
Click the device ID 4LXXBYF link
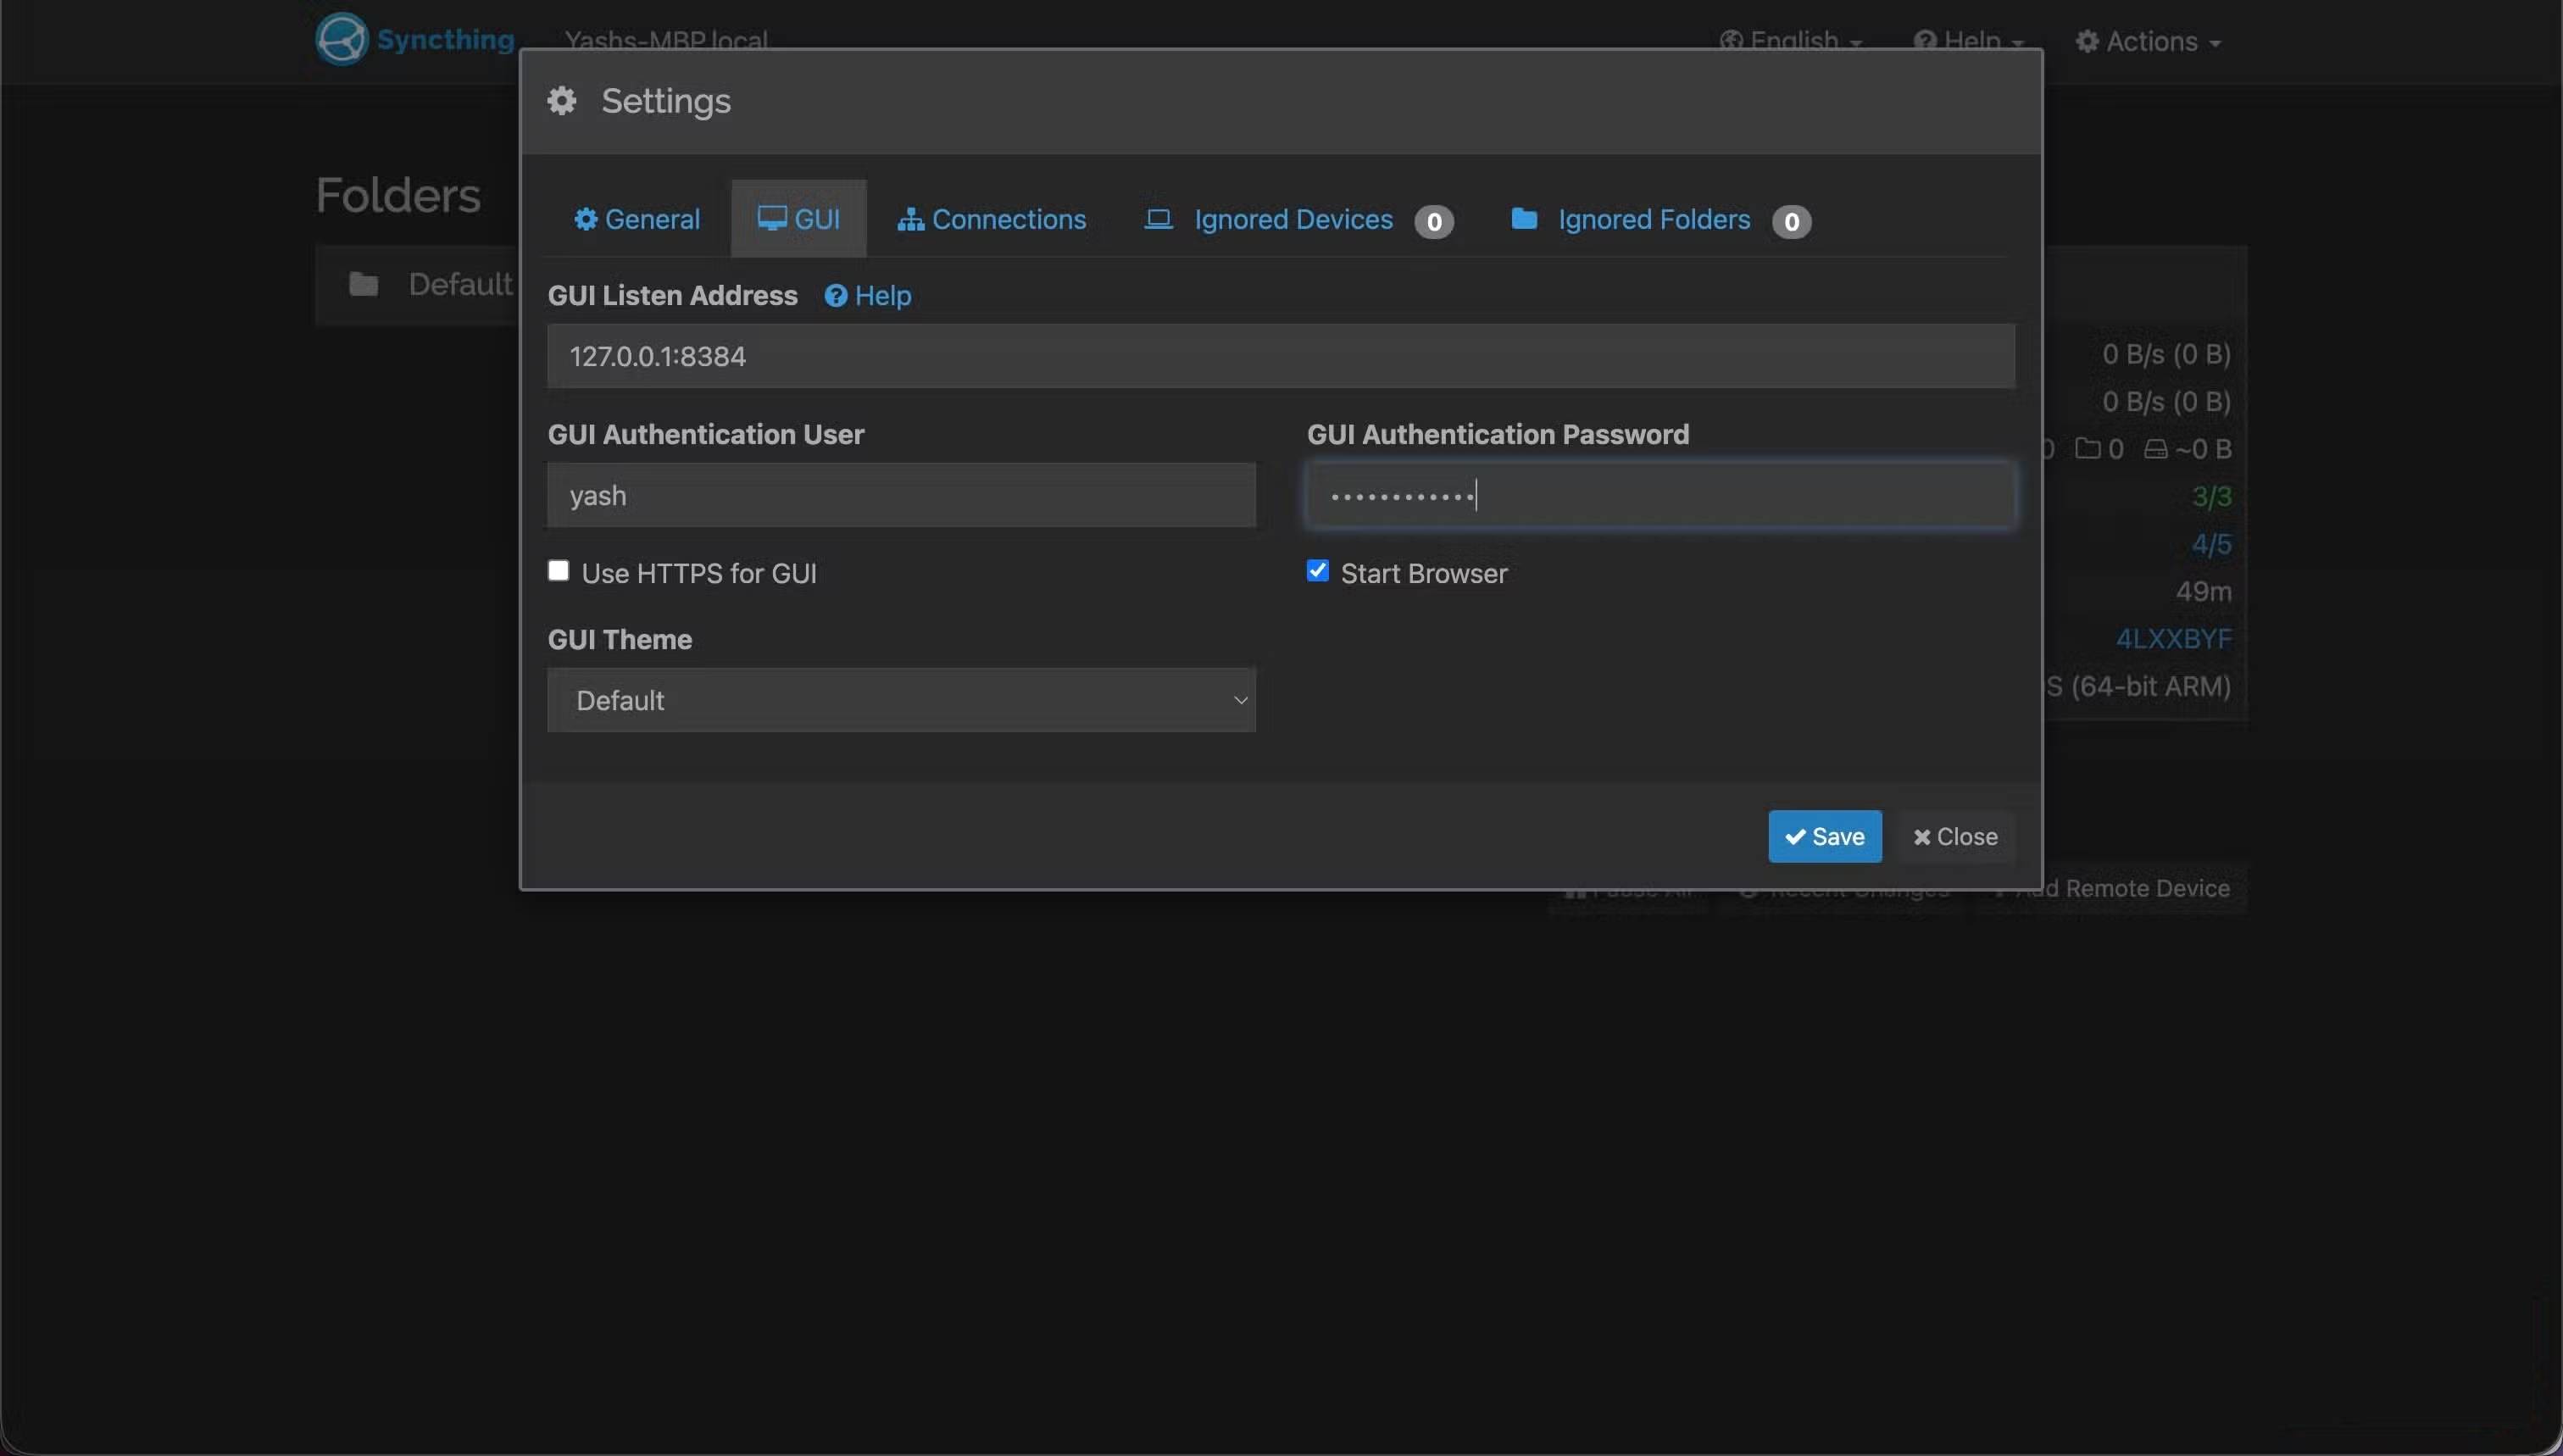(2174, 638)
